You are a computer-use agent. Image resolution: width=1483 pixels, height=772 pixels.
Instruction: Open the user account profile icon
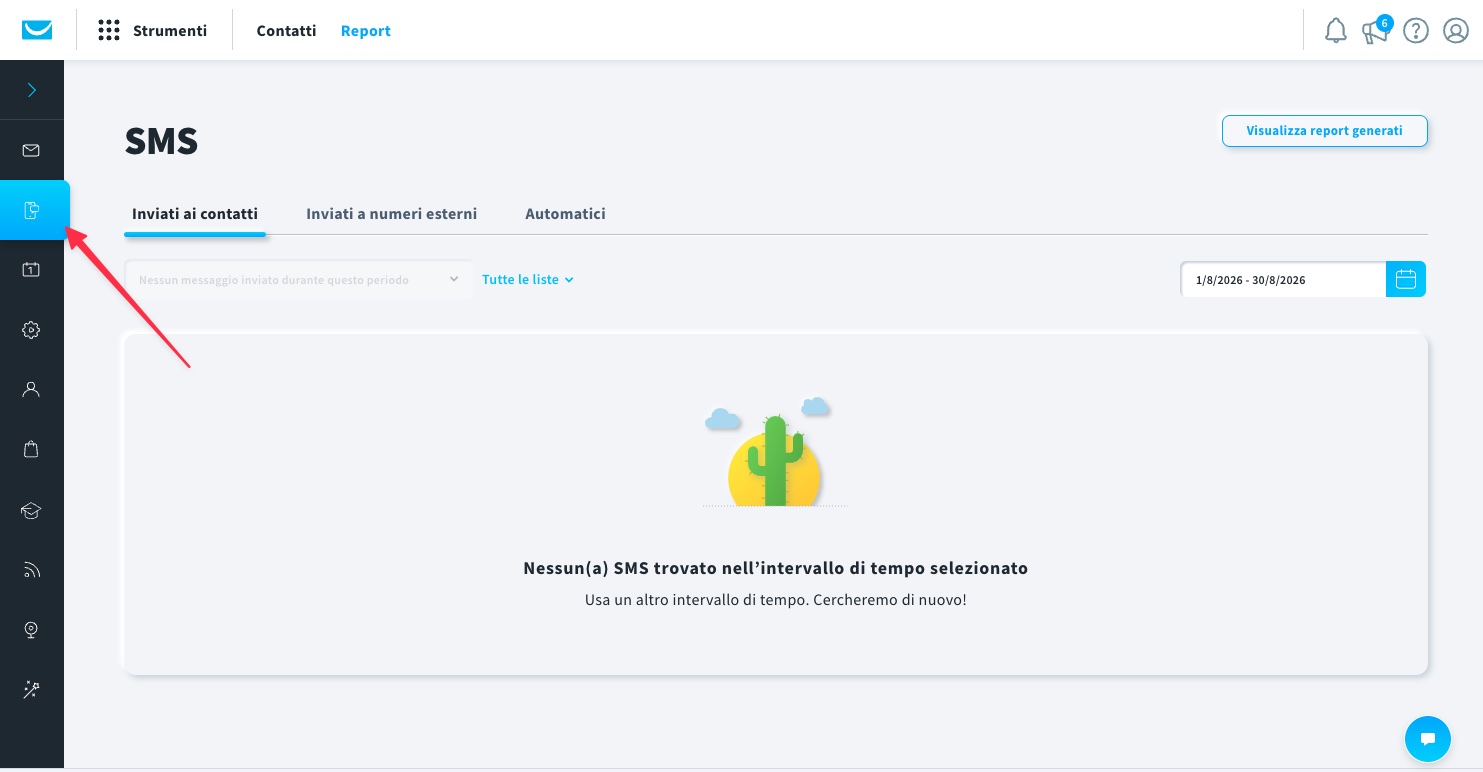[x=1456, y=31]
